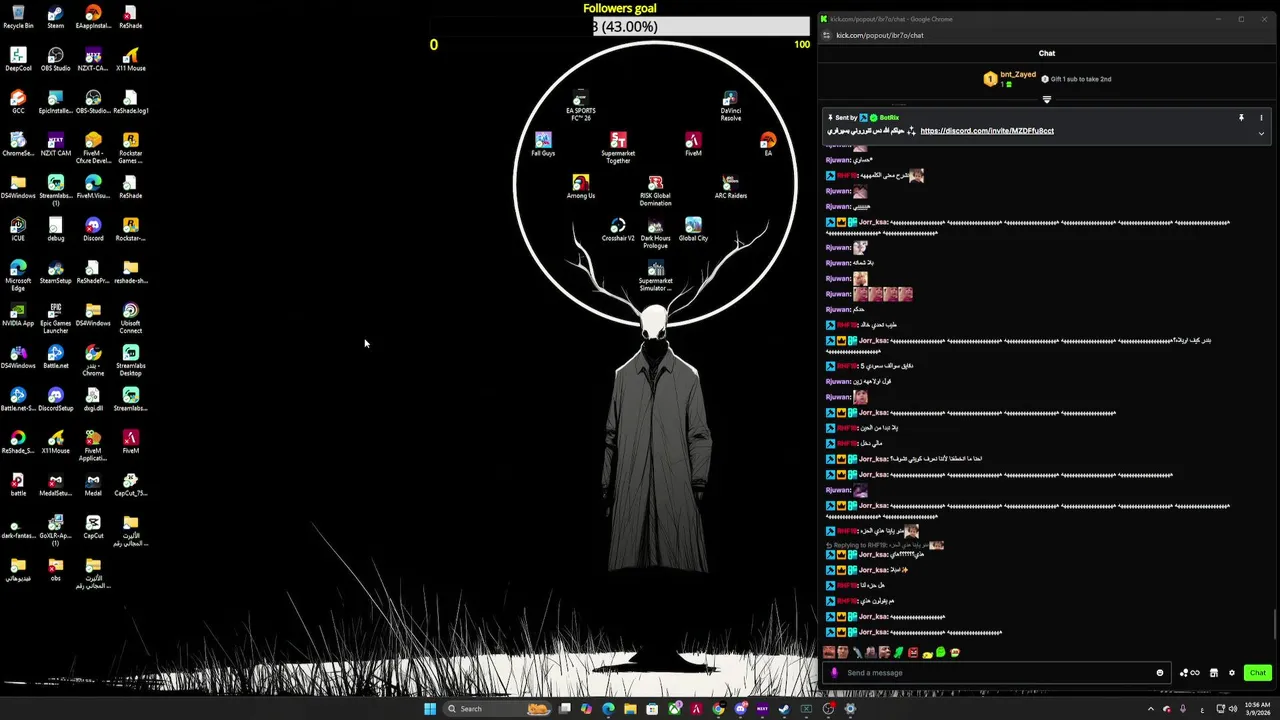Viewport: 1280px width, 720px height.
Task: Select the Global City game icon
Action: (693, 230)
